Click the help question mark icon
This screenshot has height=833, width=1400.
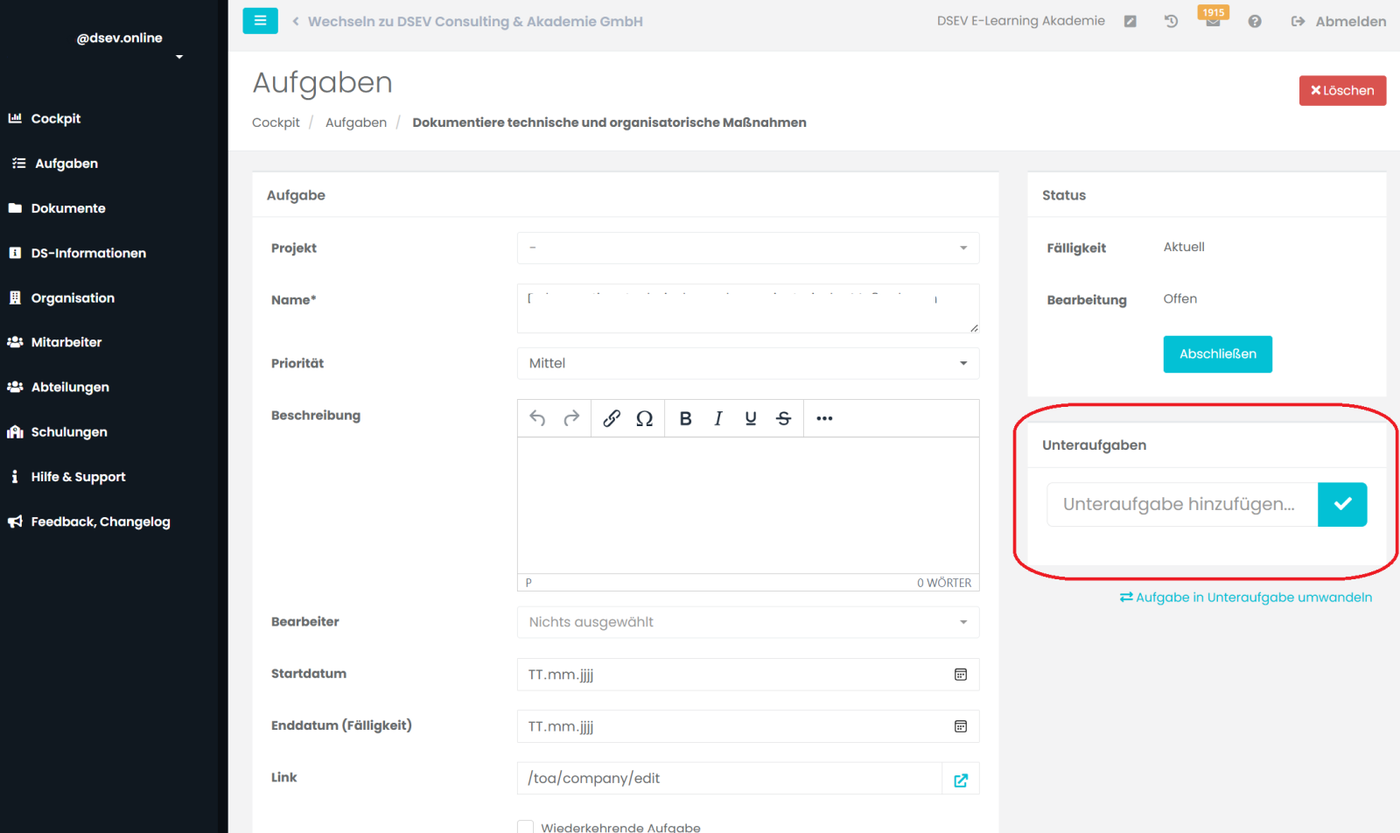click(1254, 21)
